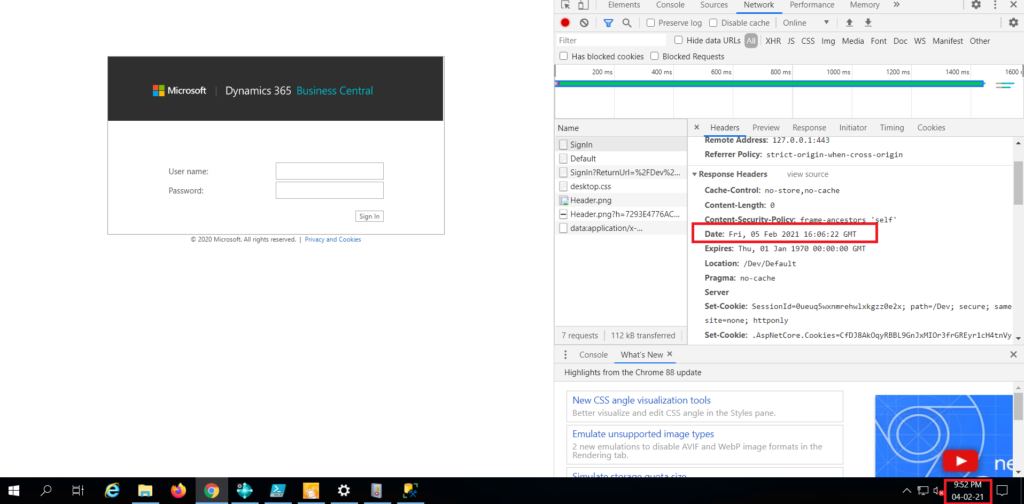The image size is (1024, 504).
Task: Enable Preserve log checkbox
Action: pyautogui.click(x=650, y=23)
